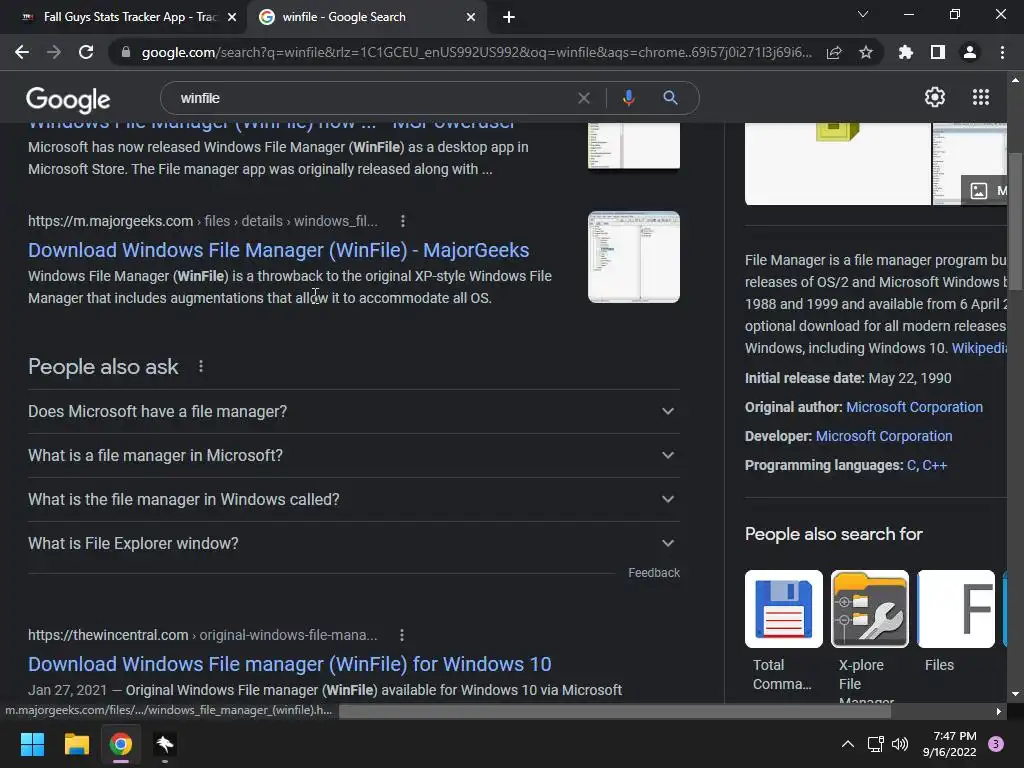The height and width of the screenshot is (768, 1024).
Task: Open the Files suggestion tile
Action: click(x=955, y=622)
